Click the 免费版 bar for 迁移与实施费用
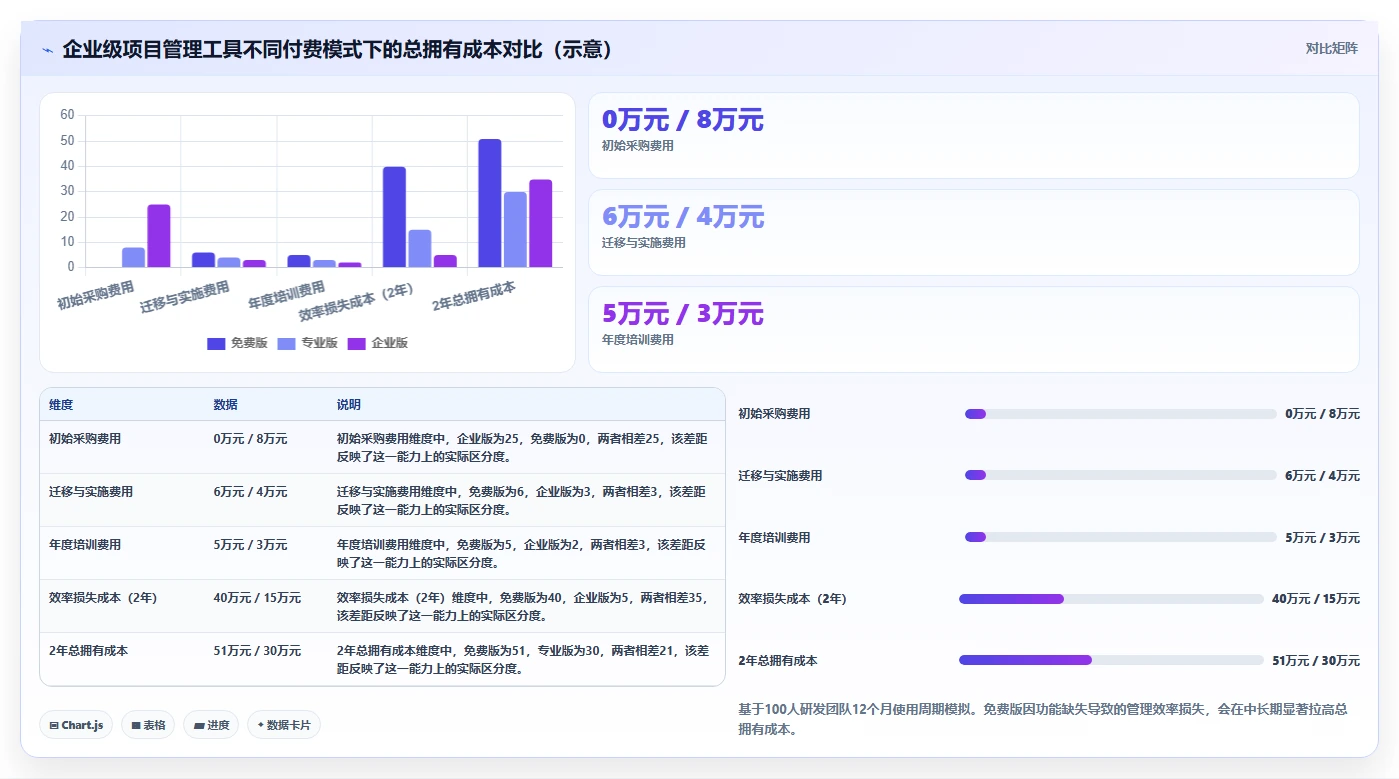 tap(204, 260)
